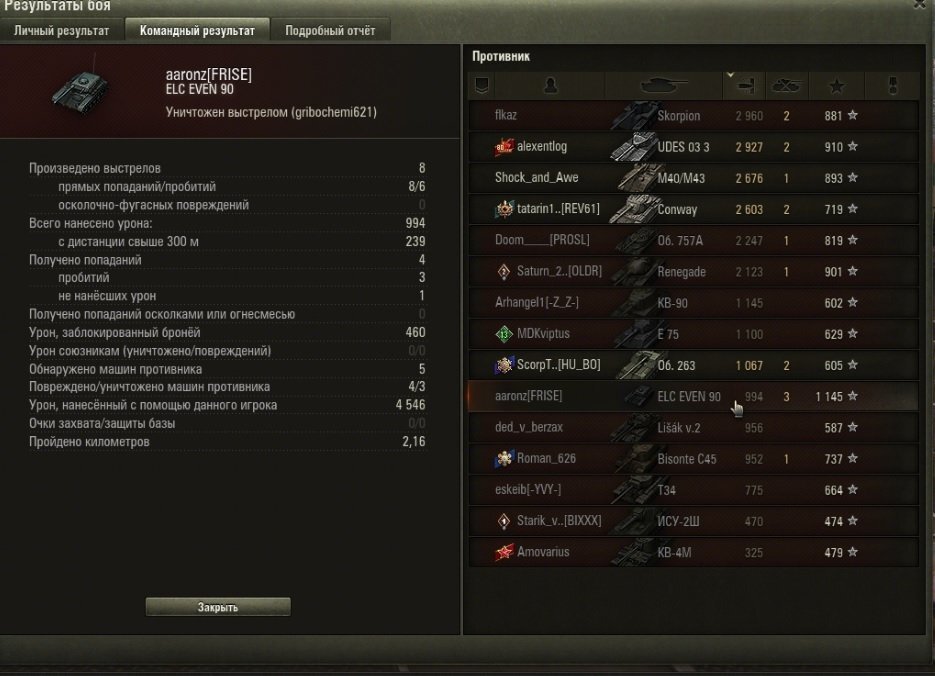Click tatarin1 player badge icon

pyautogui.click(x=504, y=209)
